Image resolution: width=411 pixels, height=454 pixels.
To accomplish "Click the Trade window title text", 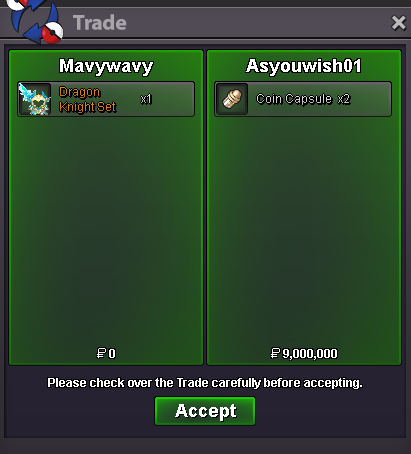I will click(x=100, y=23).
